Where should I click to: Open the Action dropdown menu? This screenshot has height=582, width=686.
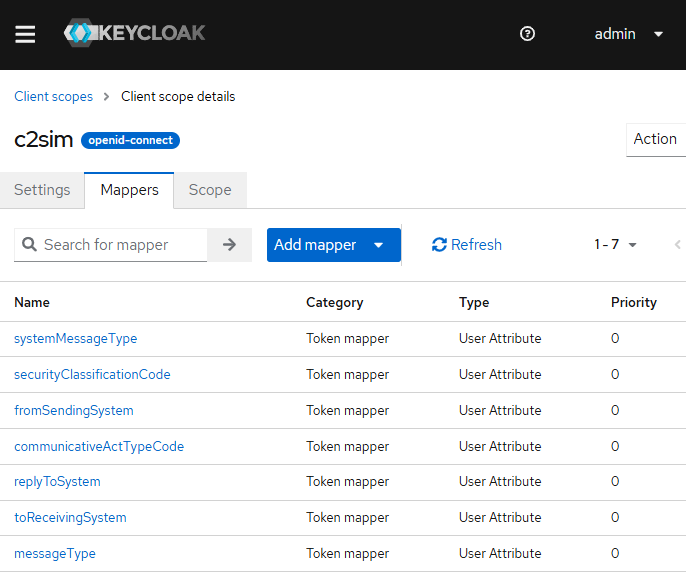(655, 139)
